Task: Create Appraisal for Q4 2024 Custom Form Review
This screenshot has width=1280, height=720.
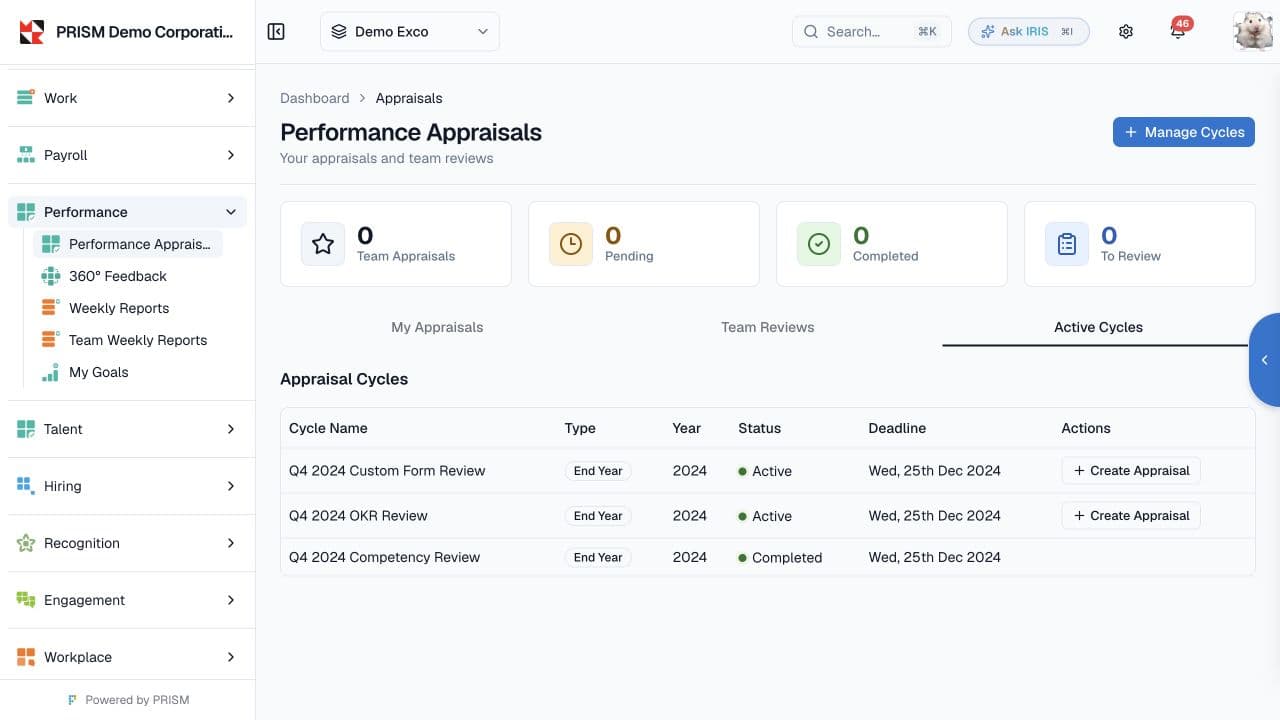Action: 1131,470
